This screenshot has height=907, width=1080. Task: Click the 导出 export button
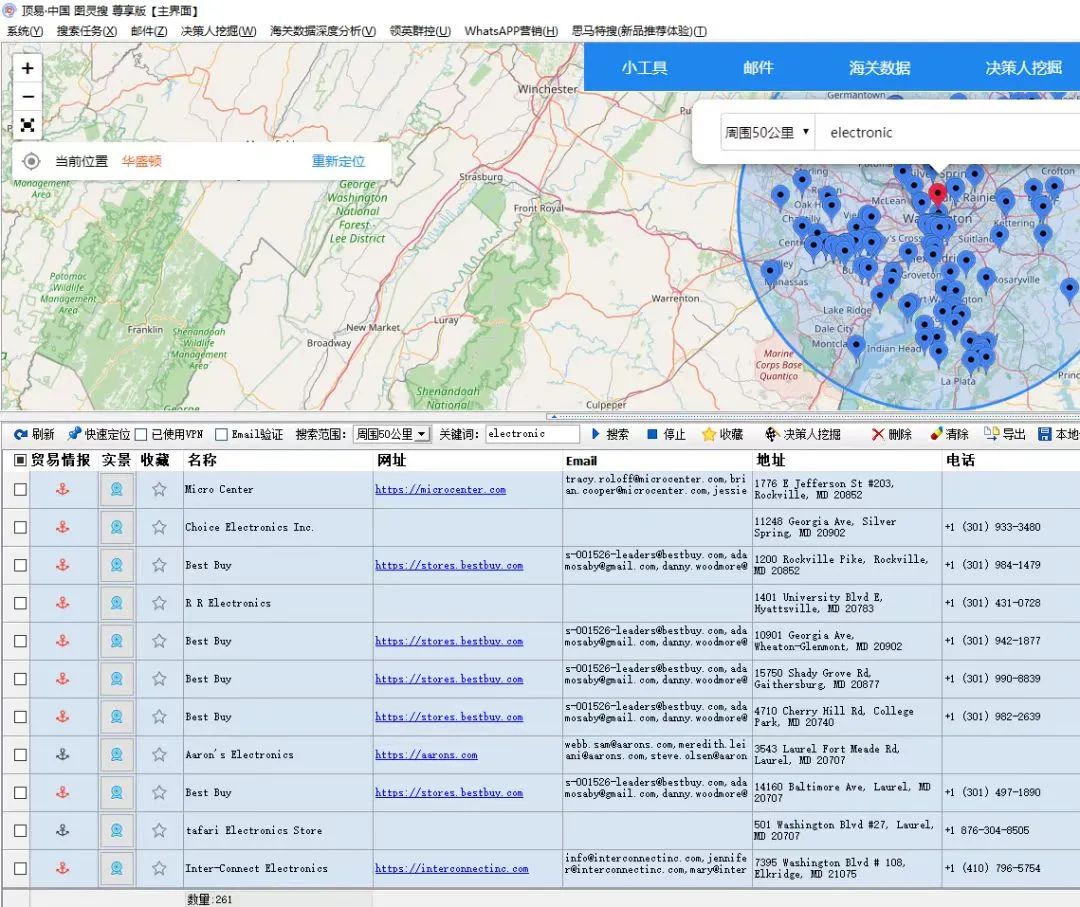pyautogui.click(x=1005, y=434)
